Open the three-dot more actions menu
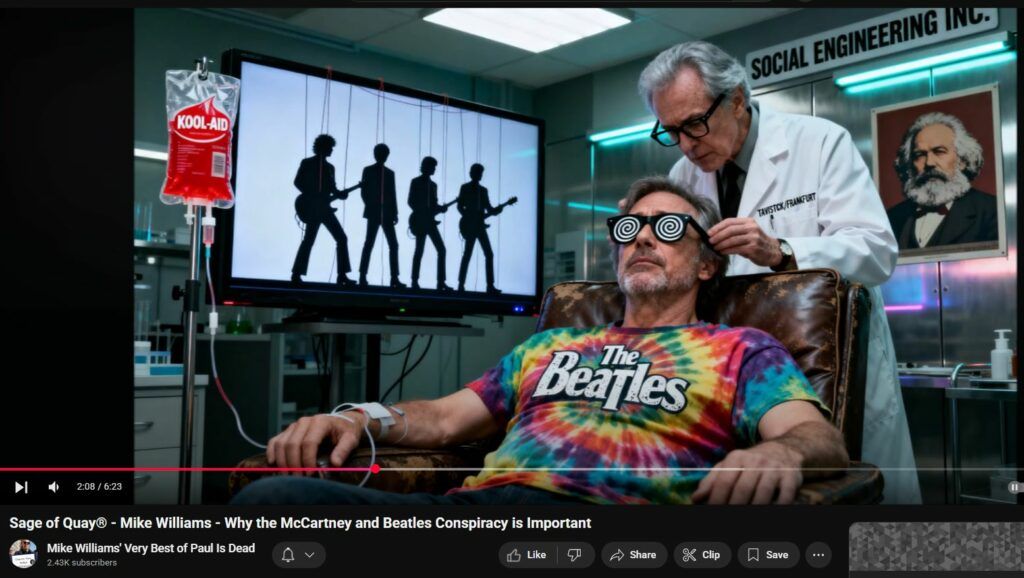1024x578 pixels. [818, 555]
